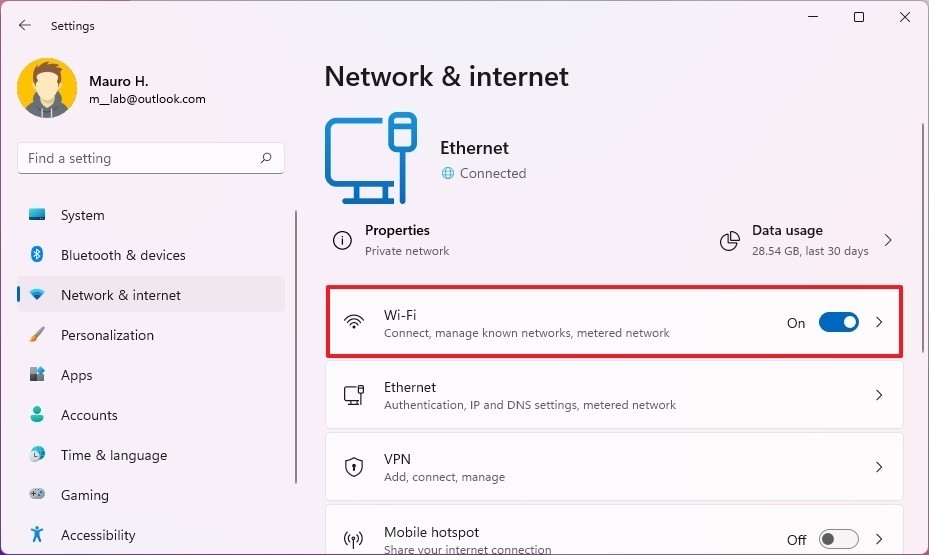This screenshot has height=555, width=929.
Task: Select Apps in the sidebar
Action: tap(76, 375)
